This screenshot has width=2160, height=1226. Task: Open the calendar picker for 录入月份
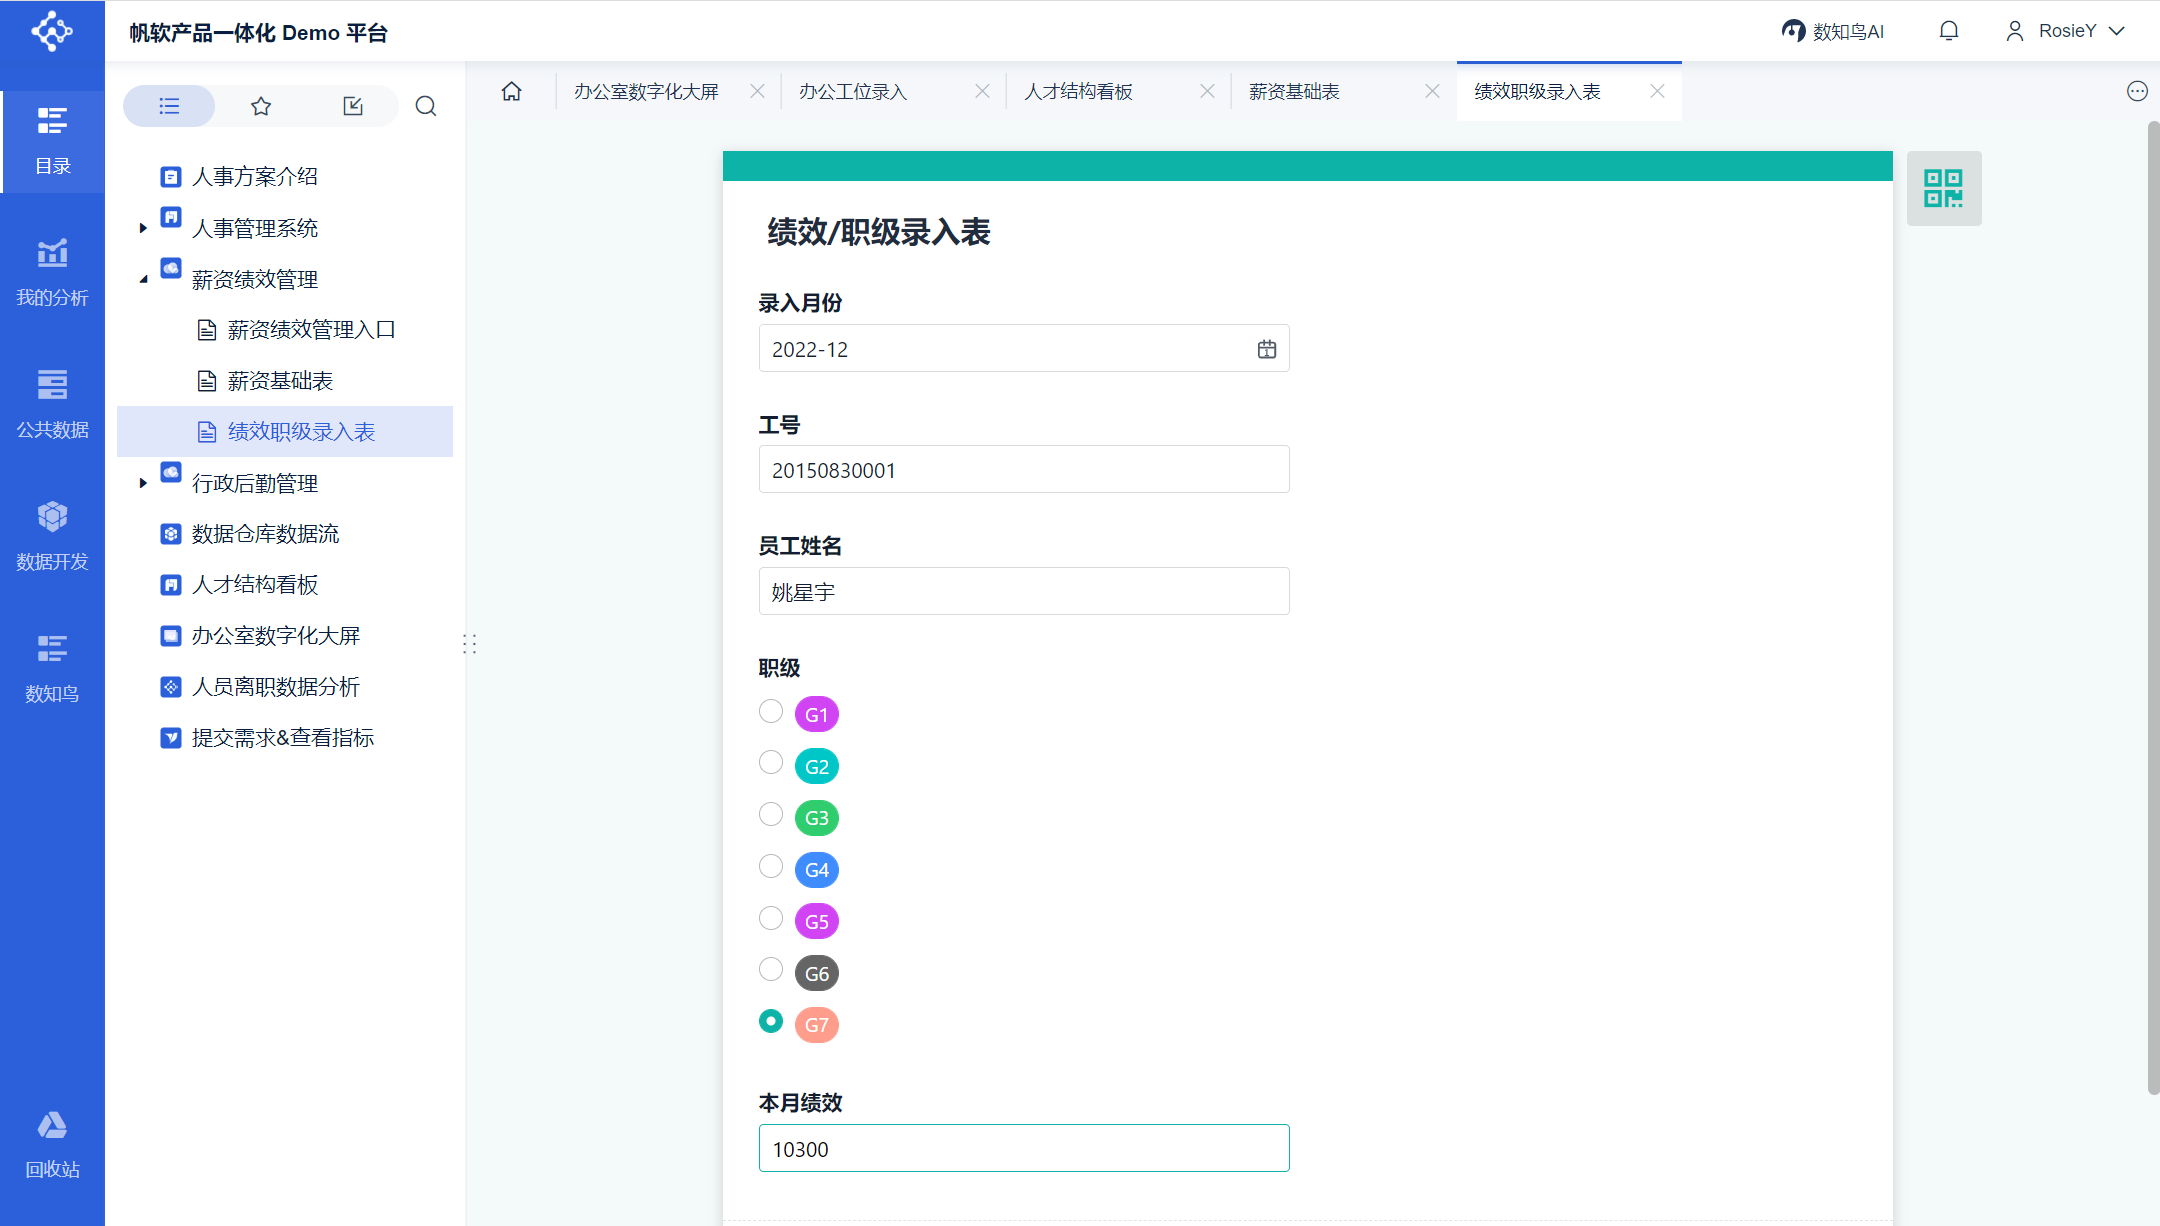click(1266, 349)
